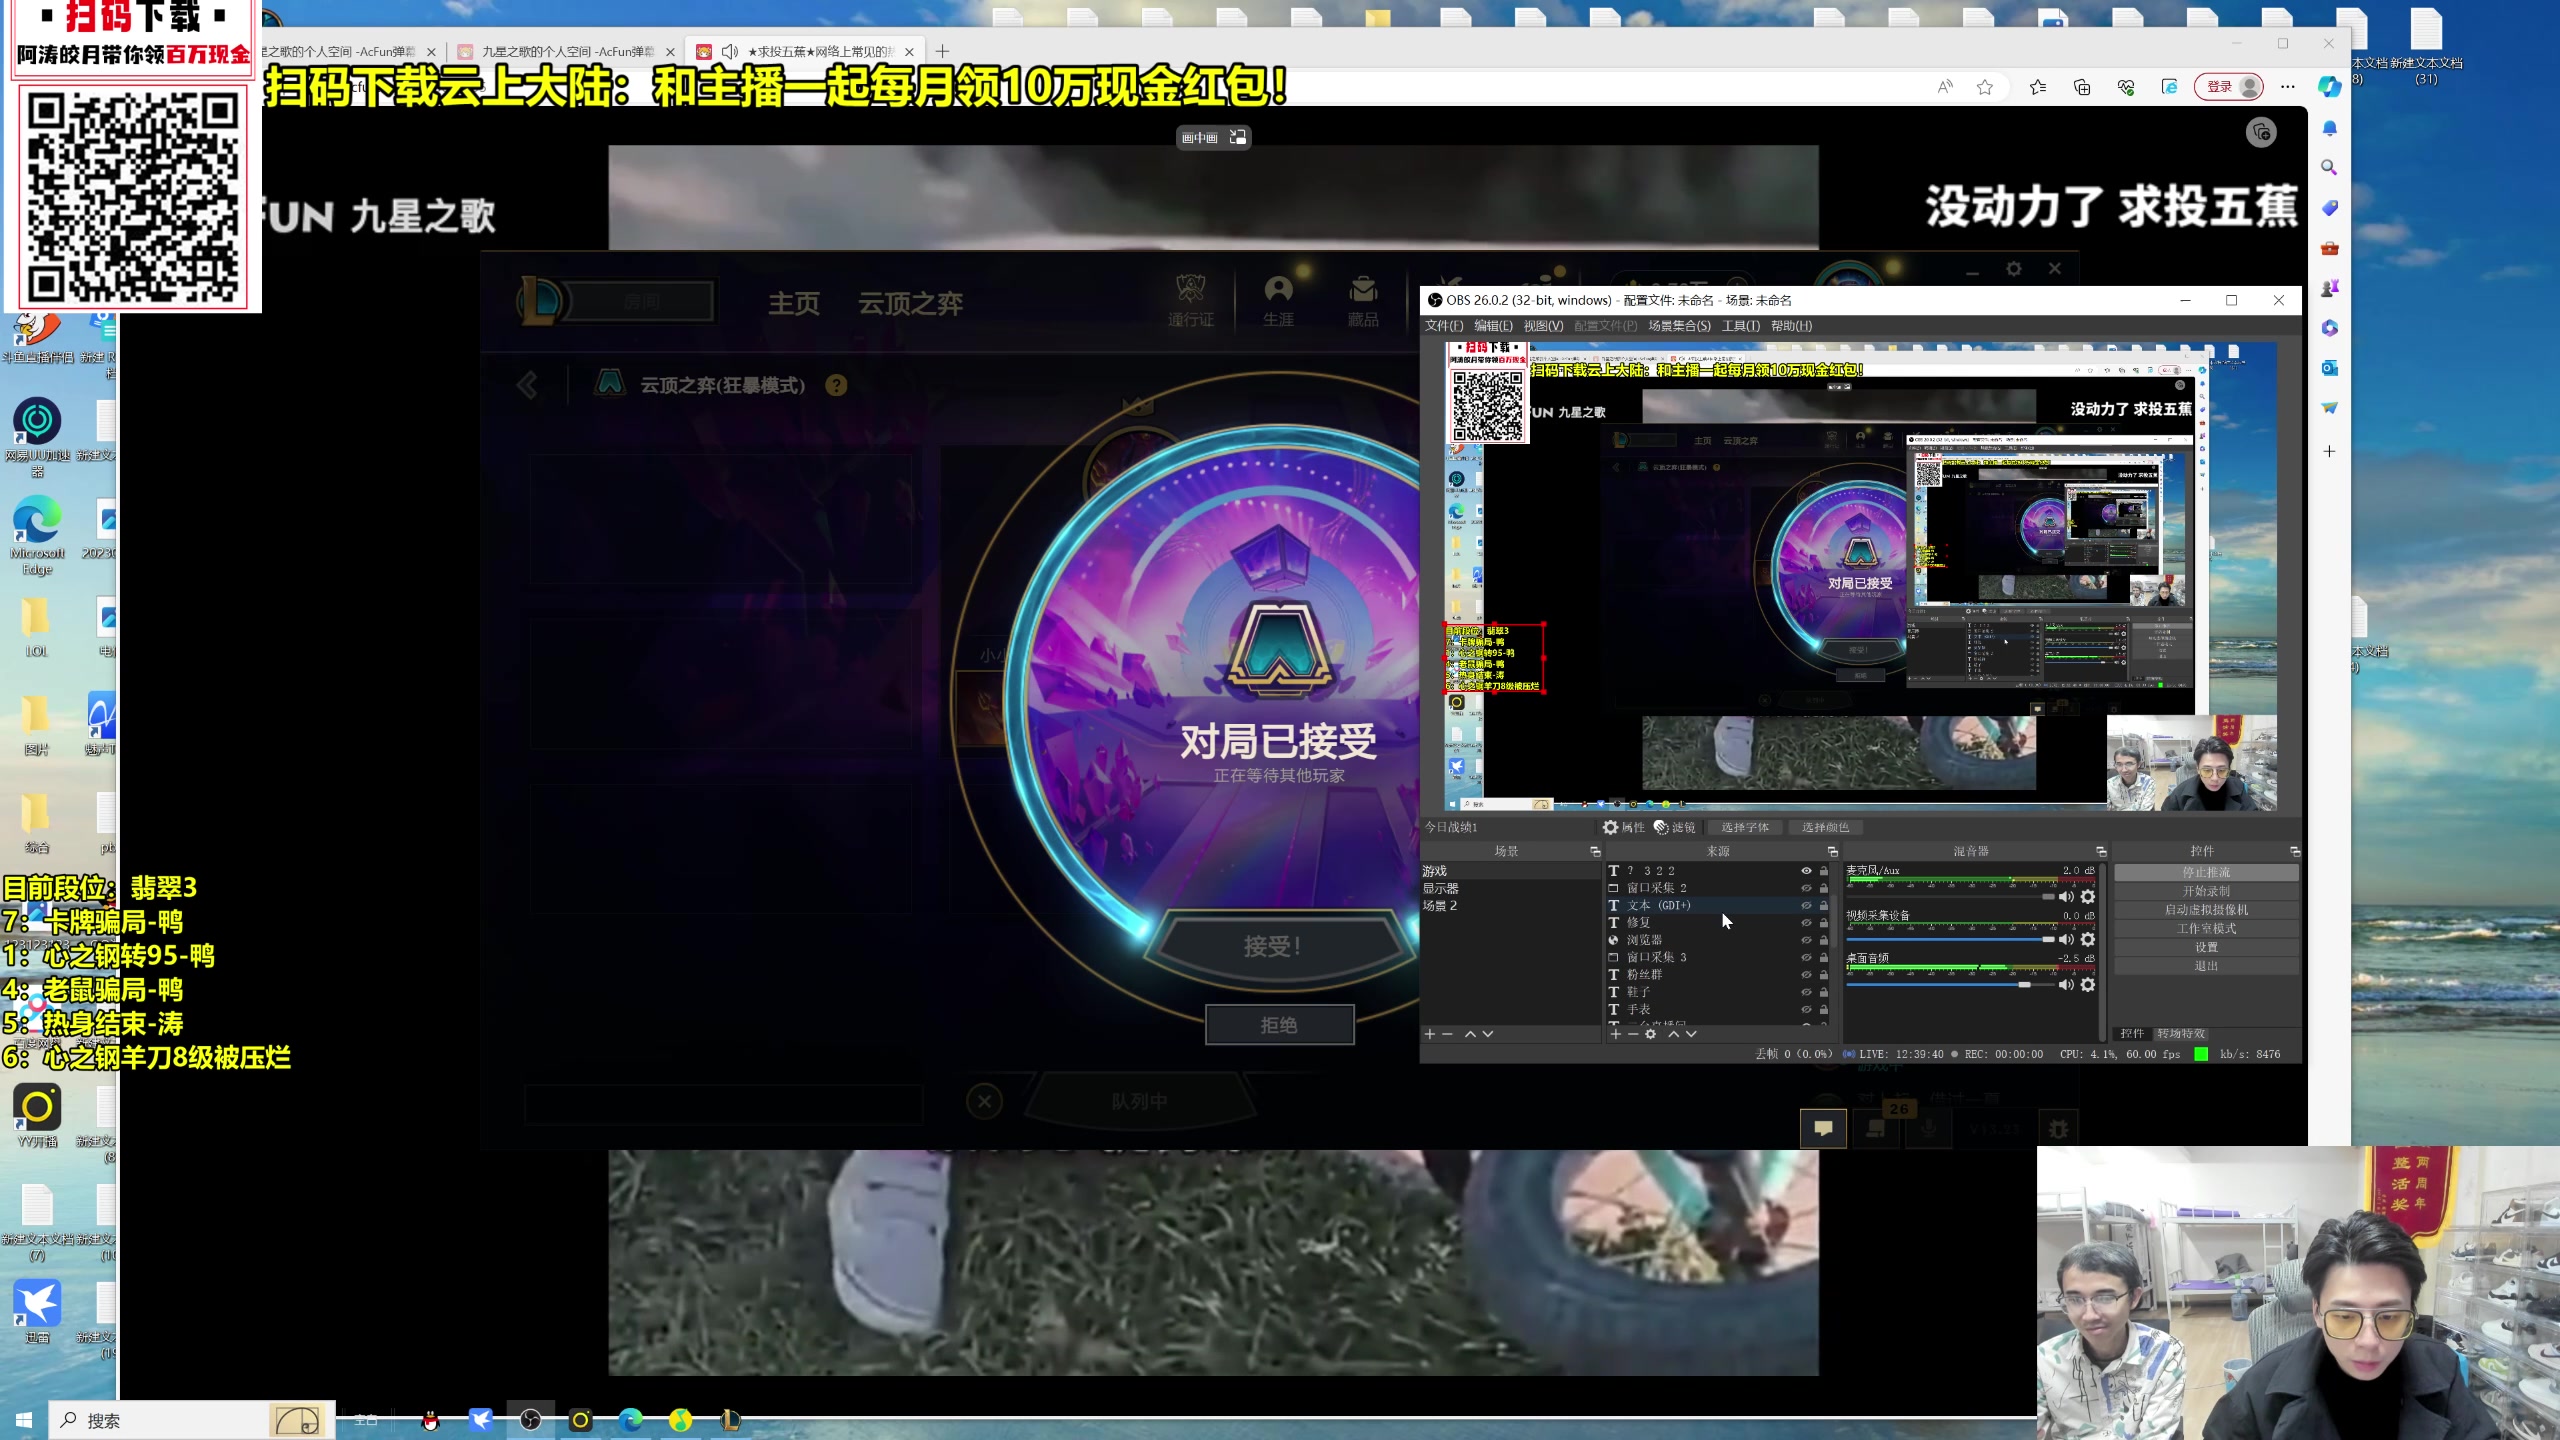Viewport: 2560px width, 1440px height.
Task: Click OBS icon in Windows taskbar
Action: point(531,1420)
